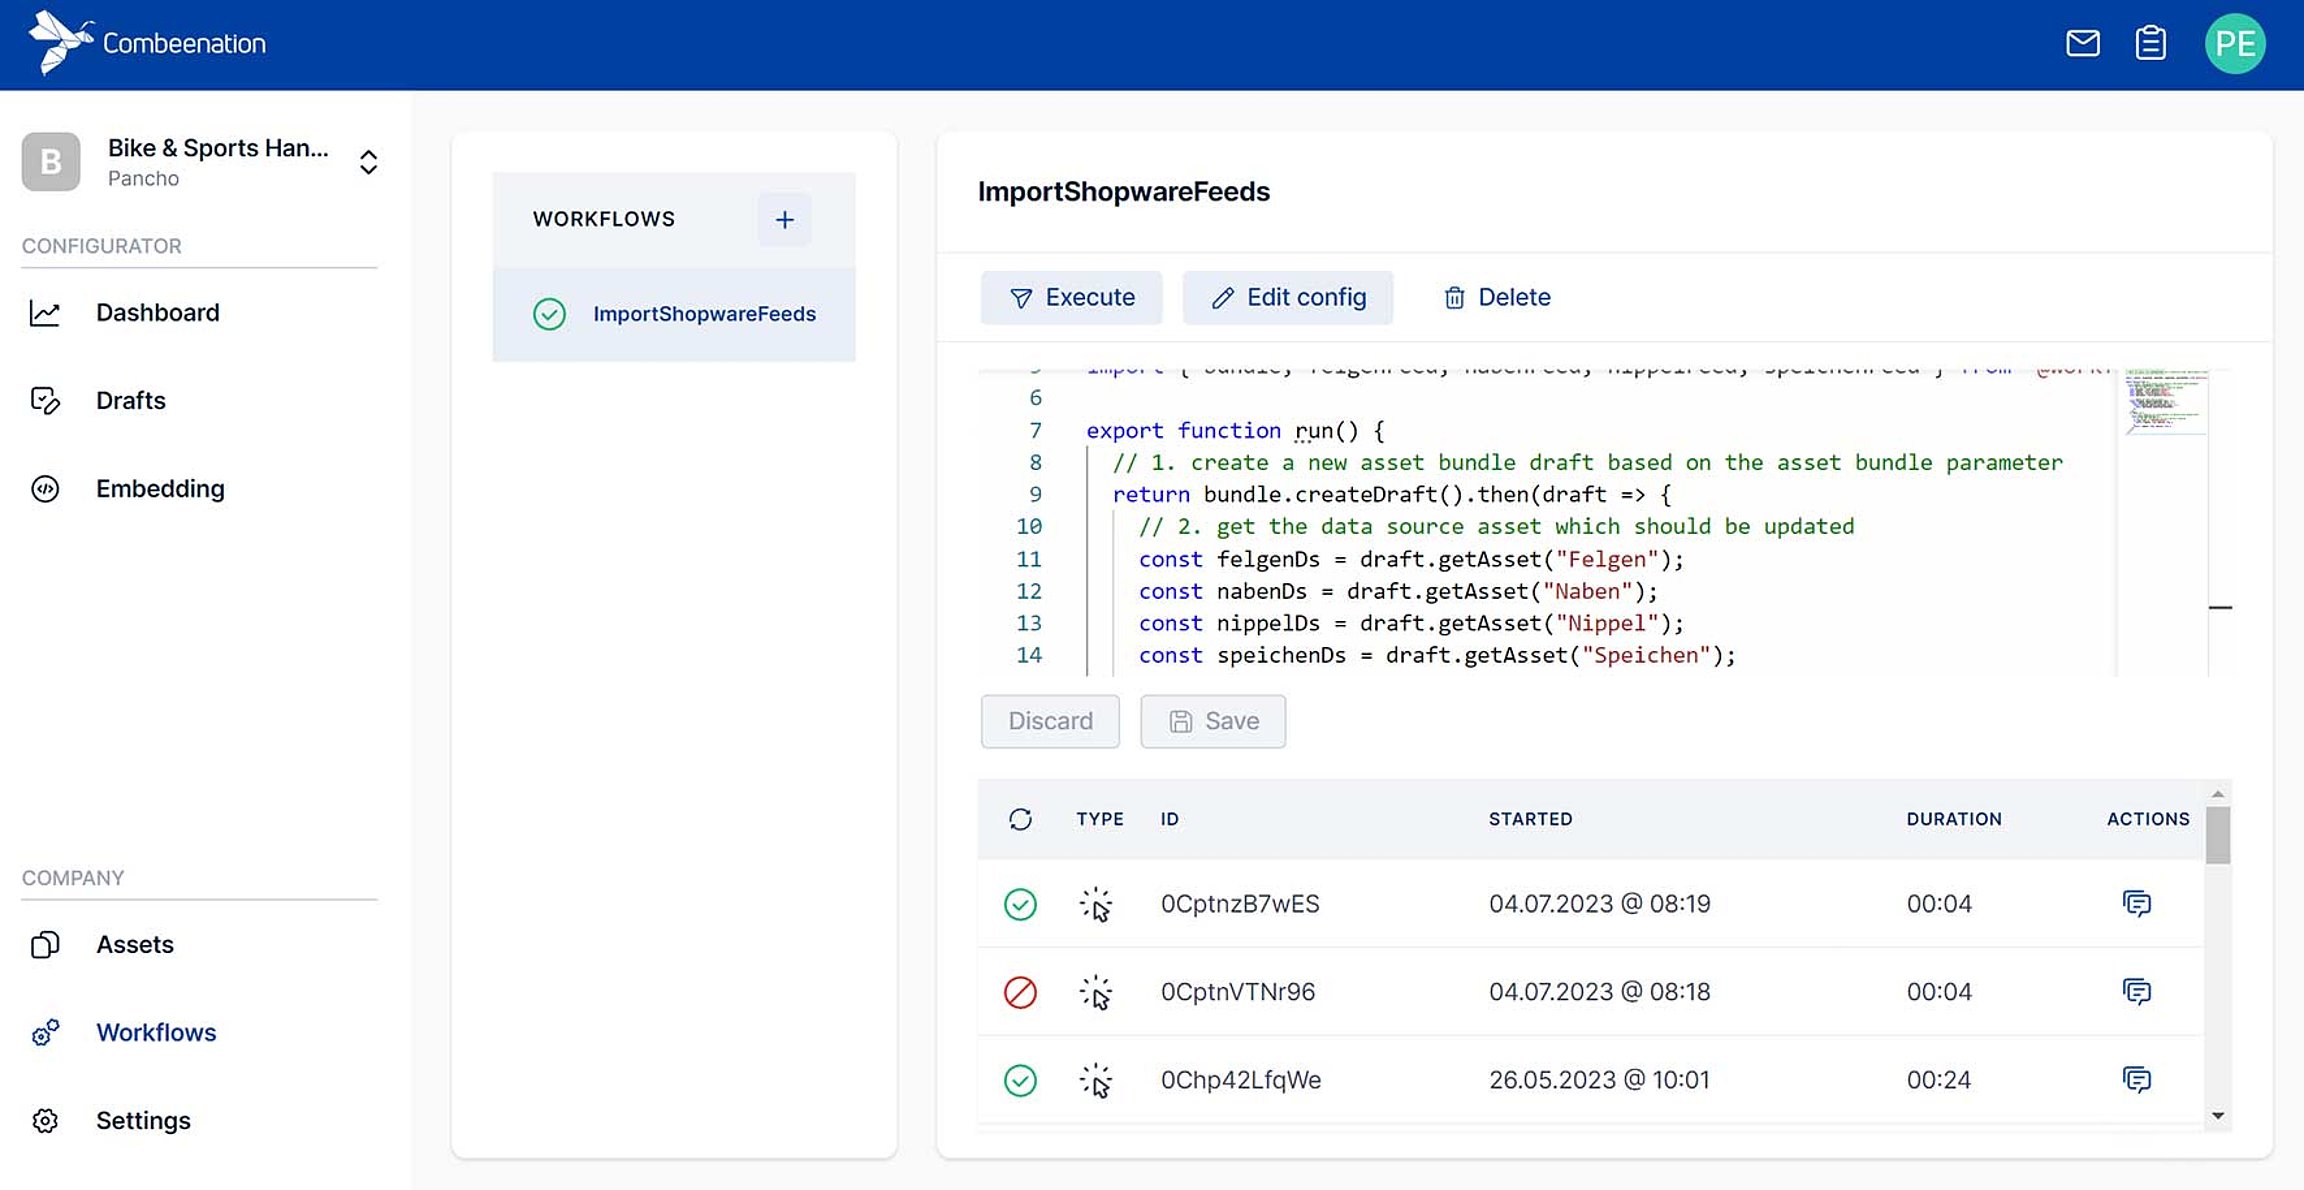This screenshot has width=2304, height=1190.
Task: Open the Drafts section
Action: [130, 401]
